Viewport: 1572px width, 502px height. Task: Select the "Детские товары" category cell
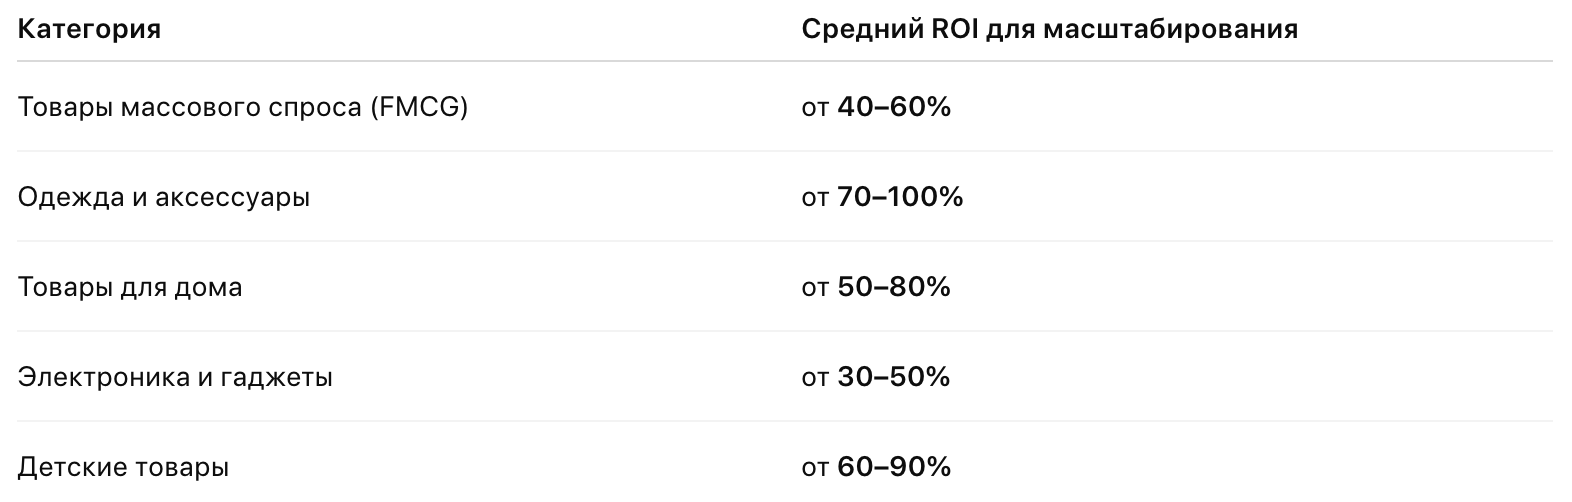tap(123, 467)
